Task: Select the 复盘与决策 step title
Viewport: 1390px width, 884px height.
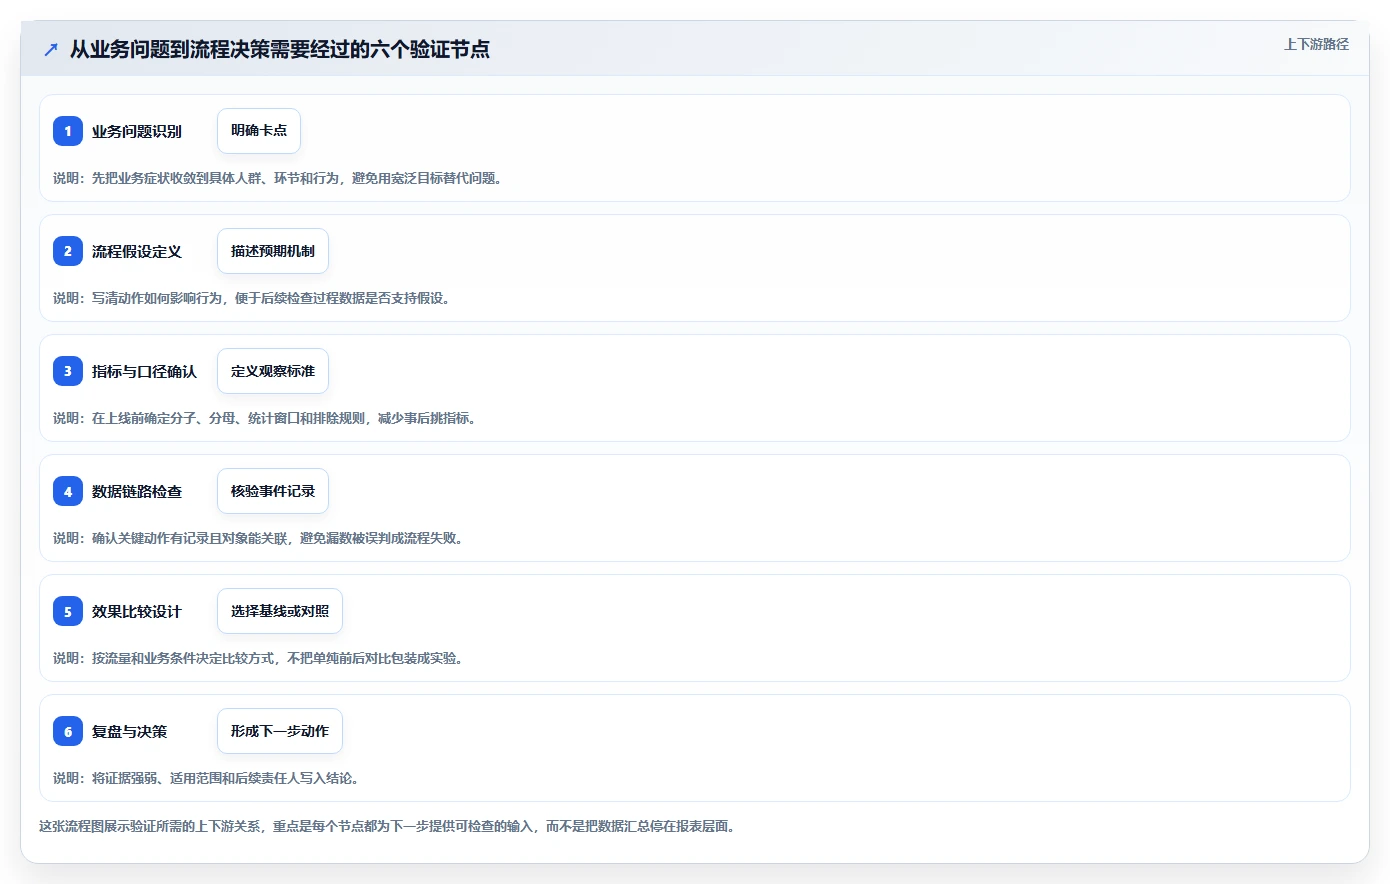Action: (x=130, y=731)
